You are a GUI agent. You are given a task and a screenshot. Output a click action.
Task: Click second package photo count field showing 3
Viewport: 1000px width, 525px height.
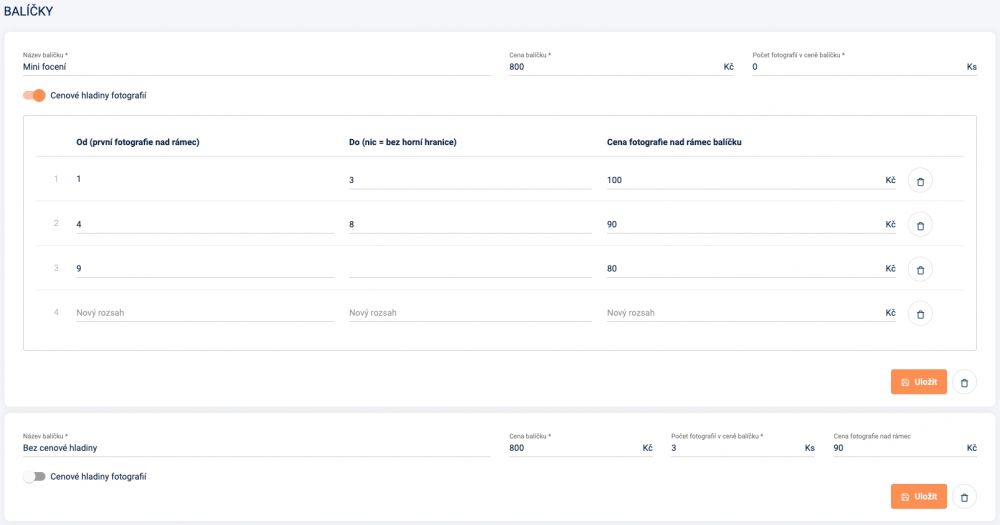pos(743,448)
